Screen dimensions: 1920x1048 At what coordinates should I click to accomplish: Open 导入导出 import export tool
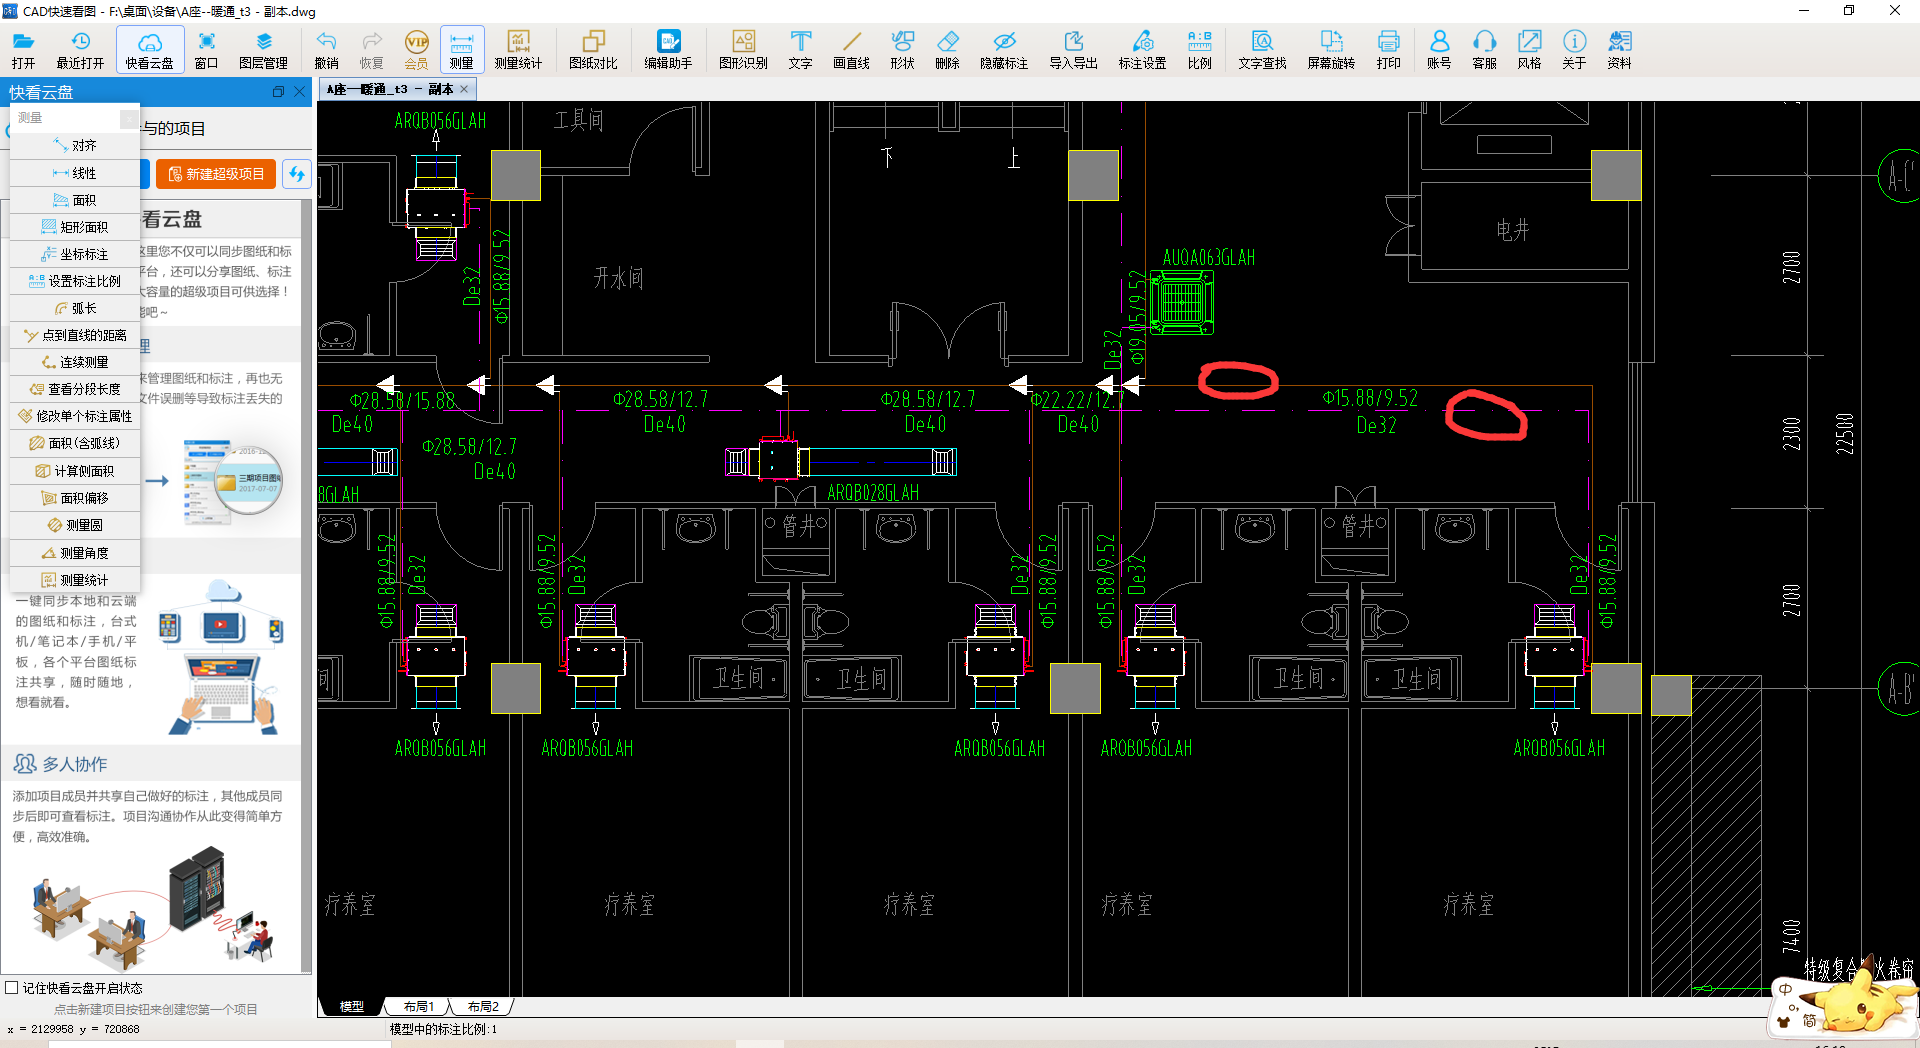[x=1073, y=50]
